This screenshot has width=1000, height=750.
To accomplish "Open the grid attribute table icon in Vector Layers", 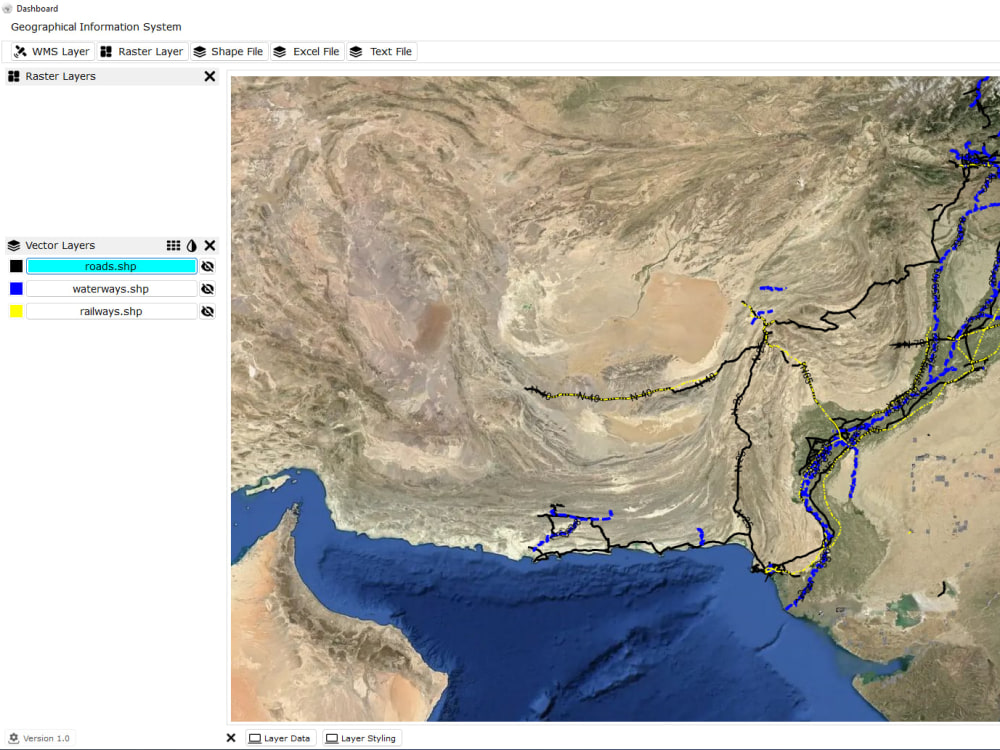I will click(173, 246).
